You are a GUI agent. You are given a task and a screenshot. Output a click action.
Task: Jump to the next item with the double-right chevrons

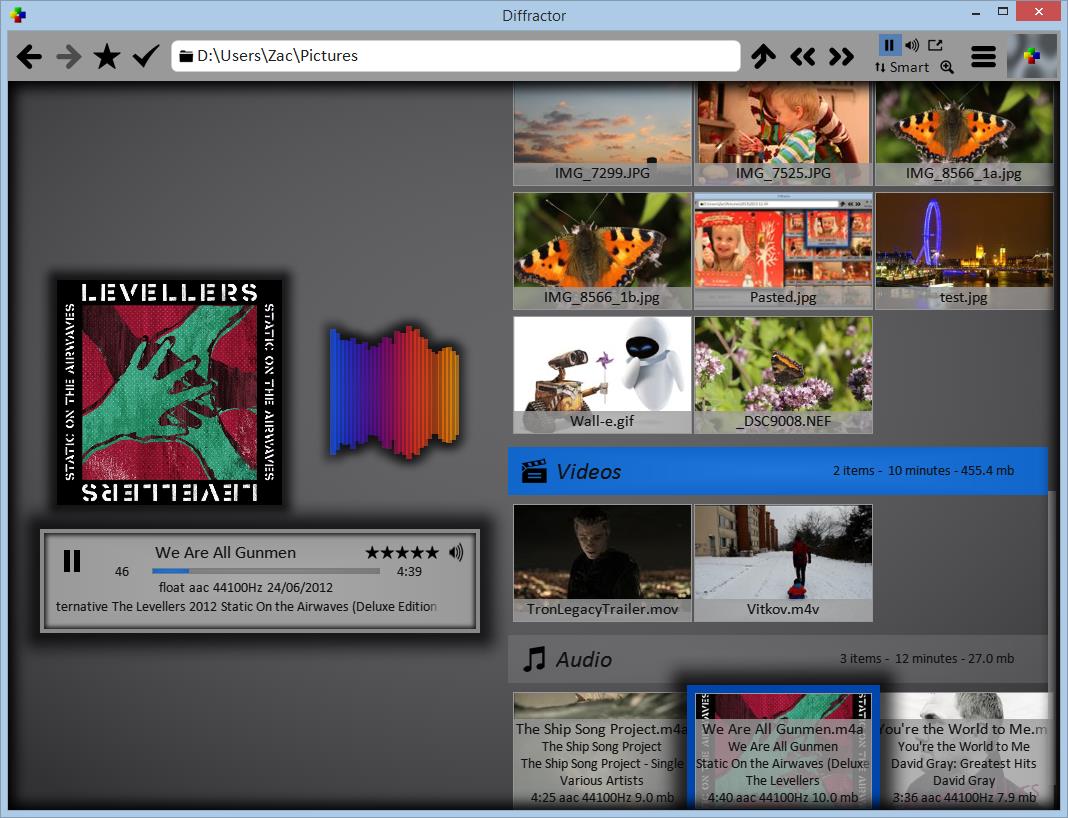pos(841,56)
